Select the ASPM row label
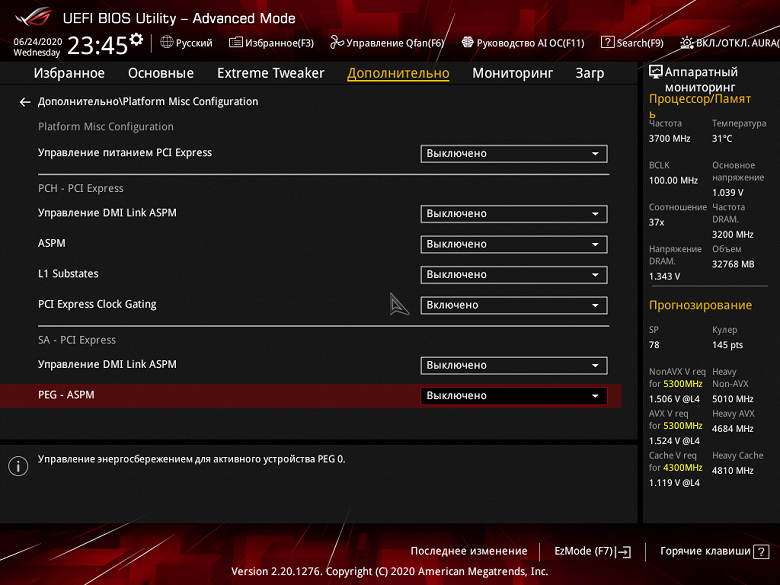Viewport: 780px width, 585px height. coord(52,243)
